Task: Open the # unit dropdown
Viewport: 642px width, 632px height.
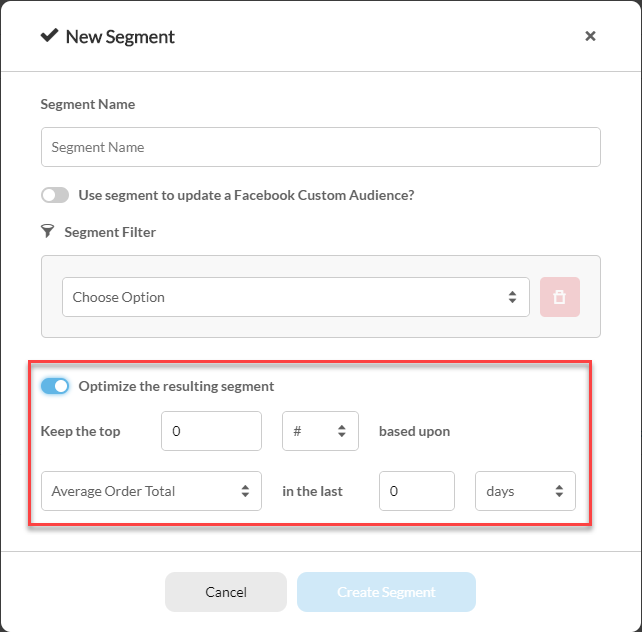Action: tap(320, 431)
